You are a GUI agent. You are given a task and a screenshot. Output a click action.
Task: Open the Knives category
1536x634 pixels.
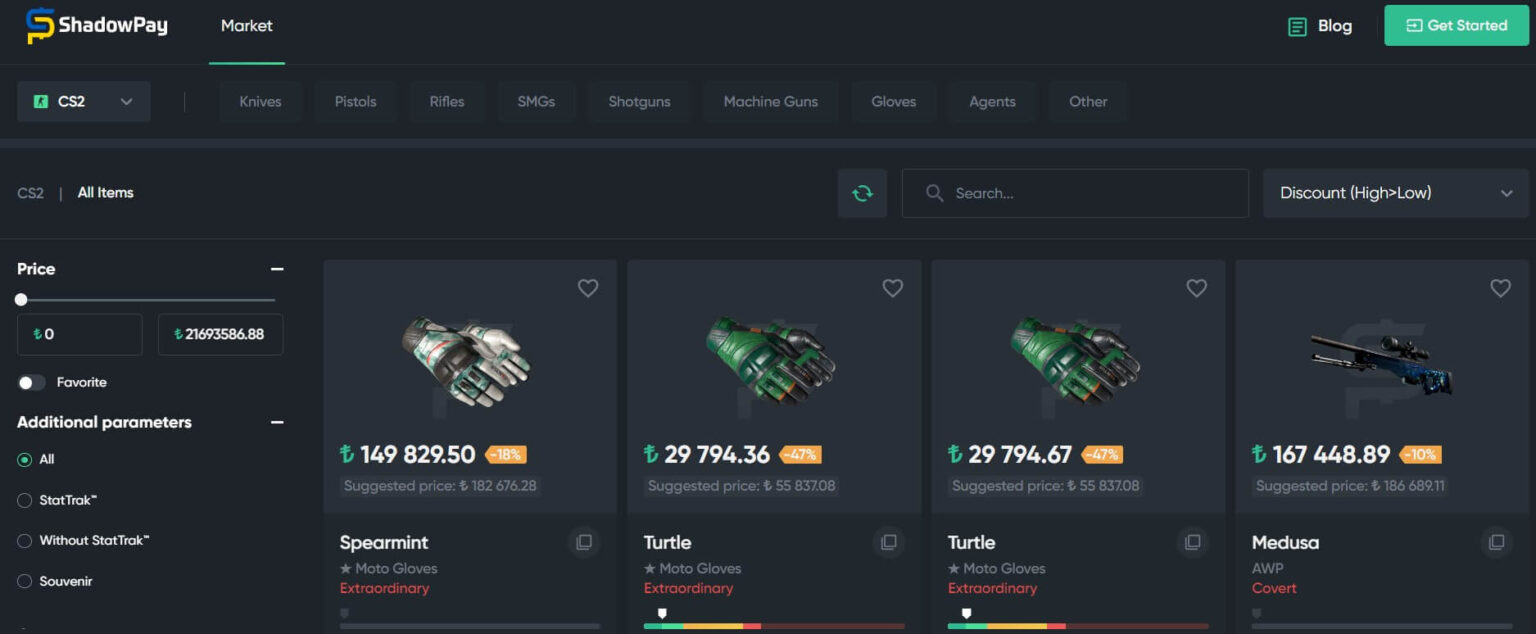[260, 101]
